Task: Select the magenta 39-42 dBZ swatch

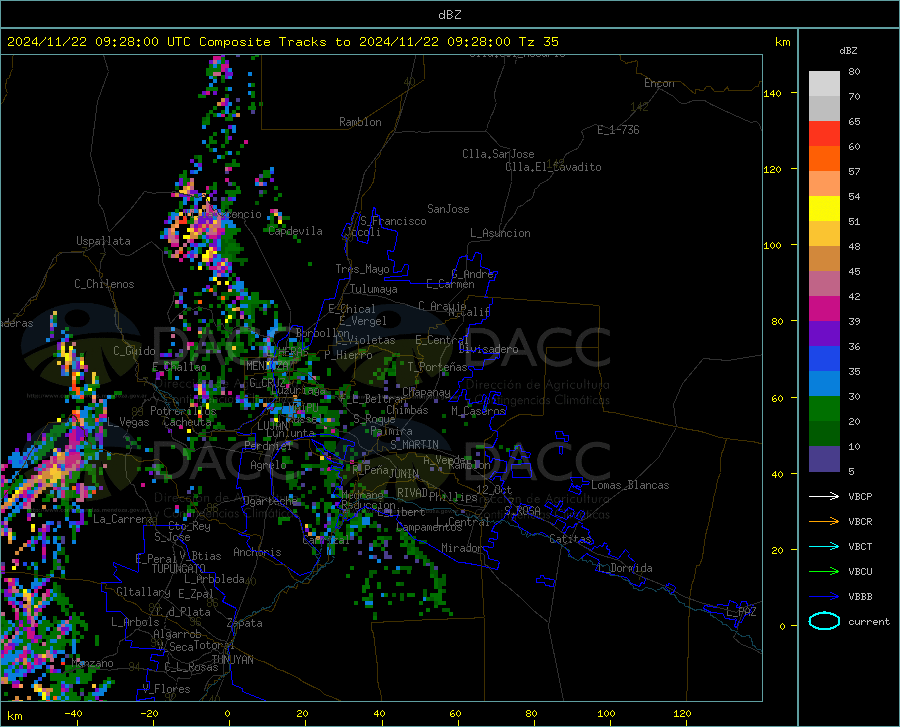Action: (x=824, y=309)
